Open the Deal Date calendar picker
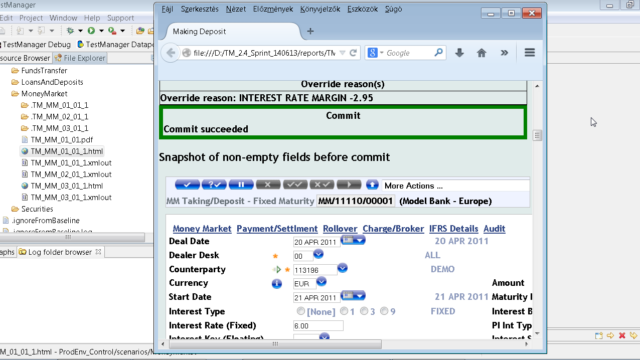 click(x=353, y=240)
